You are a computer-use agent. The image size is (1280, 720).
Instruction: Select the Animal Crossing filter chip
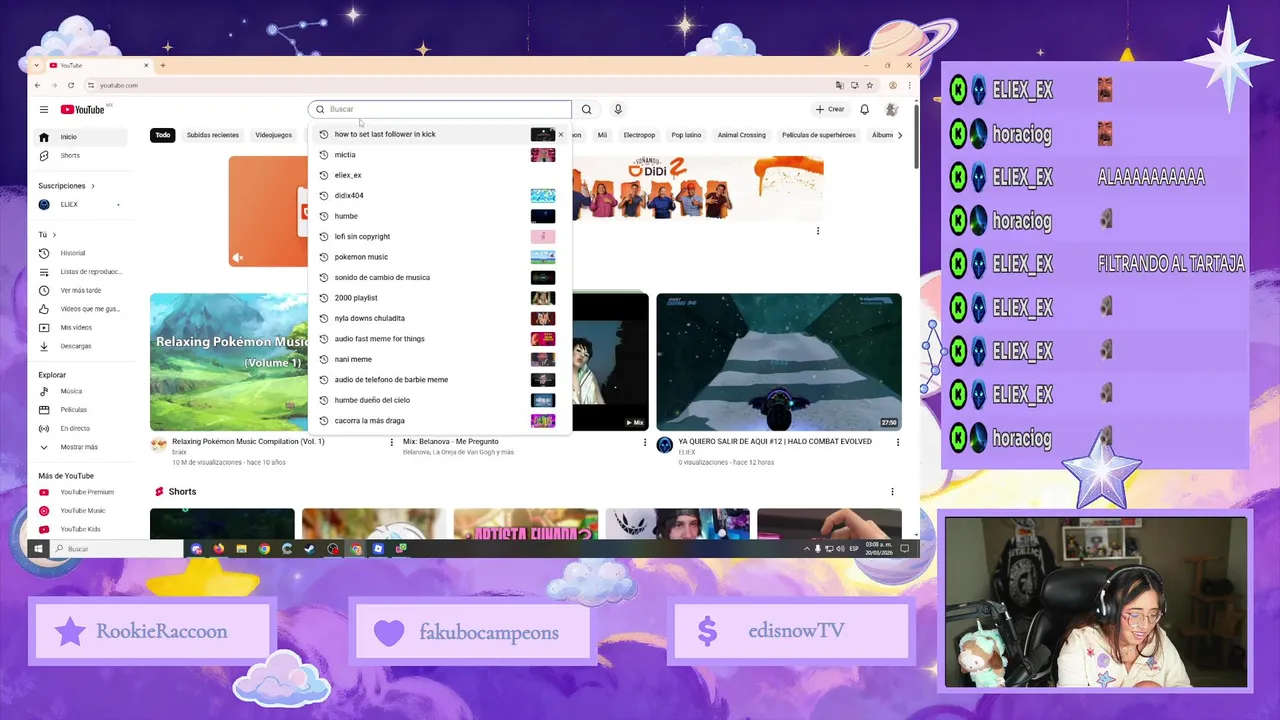tap(741, 135)
